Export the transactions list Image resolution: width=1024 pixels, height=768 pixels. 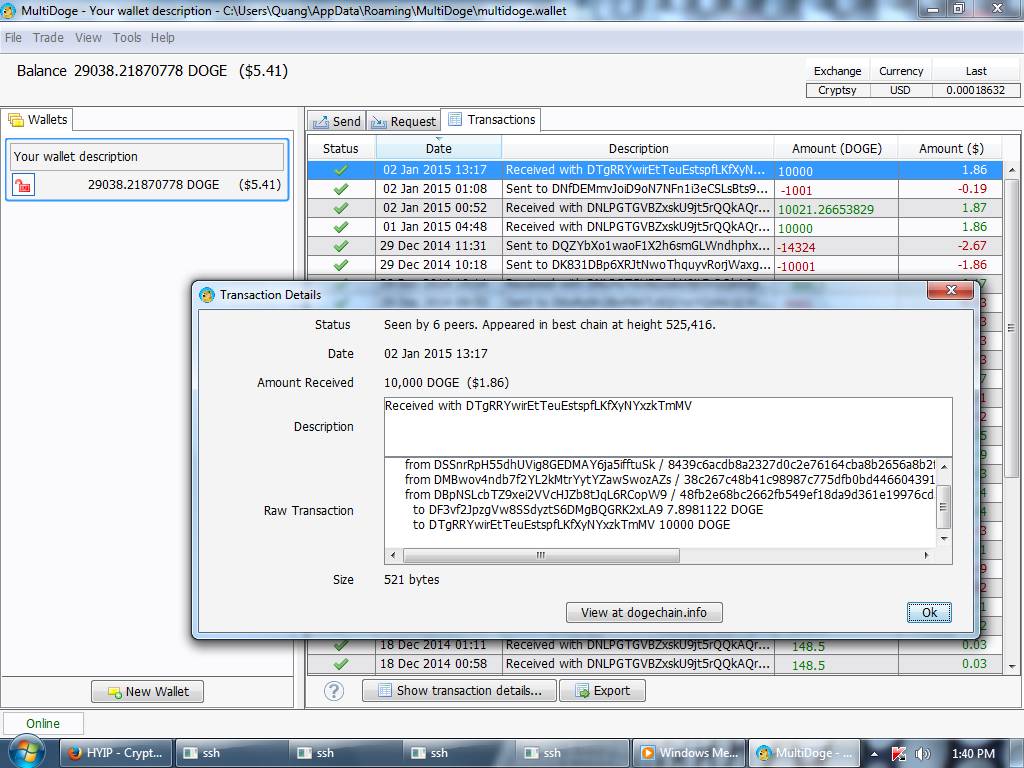coord(602,691)
